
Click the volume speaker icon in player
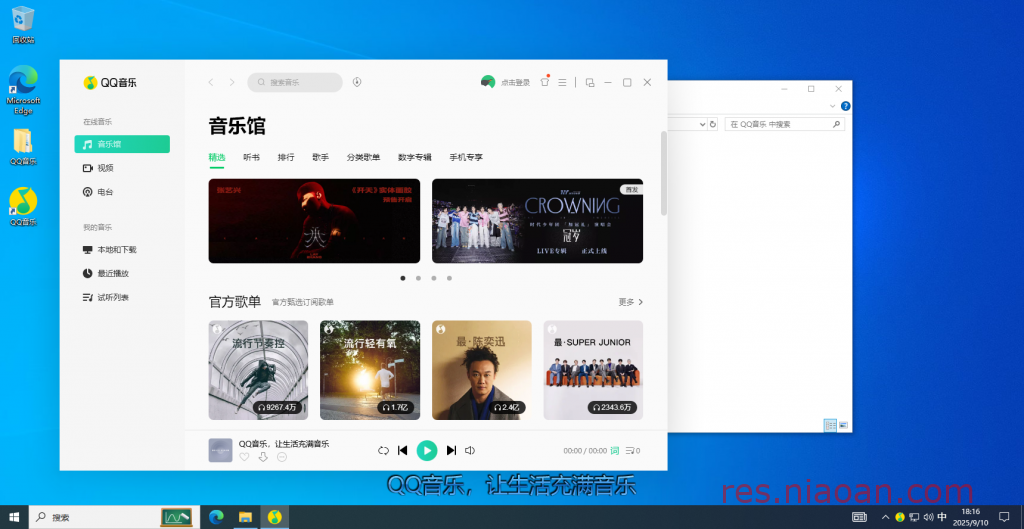click(x=470, y=451)
